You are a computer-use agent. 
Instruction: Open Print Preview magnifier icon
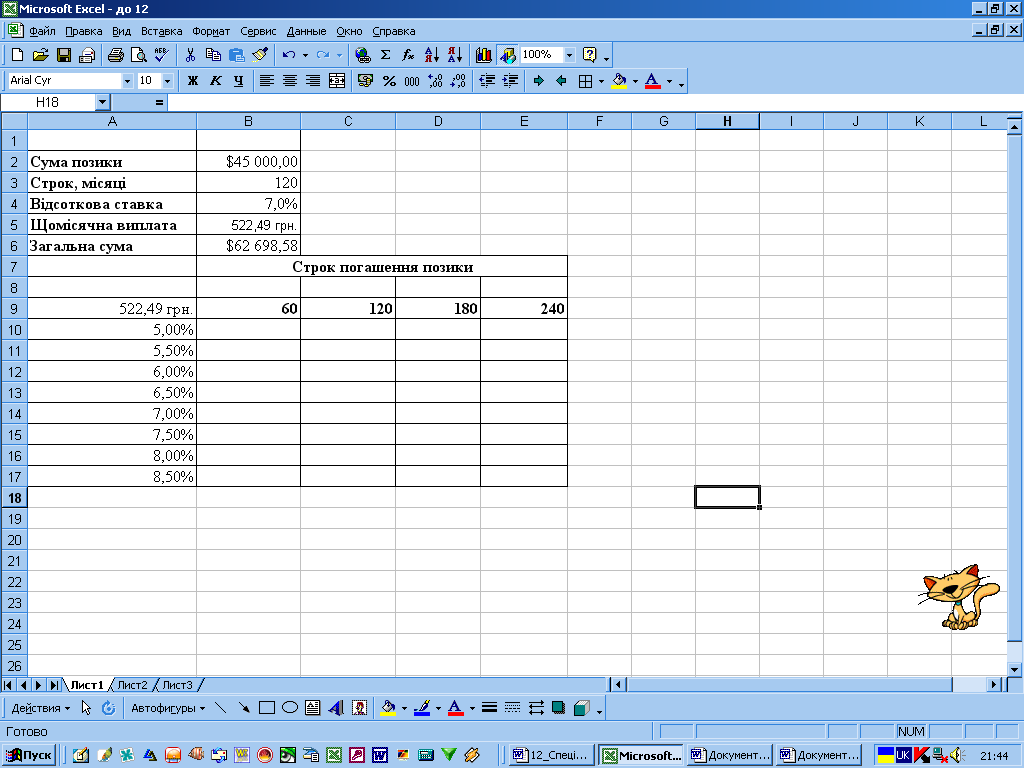(x=138, y=55)
